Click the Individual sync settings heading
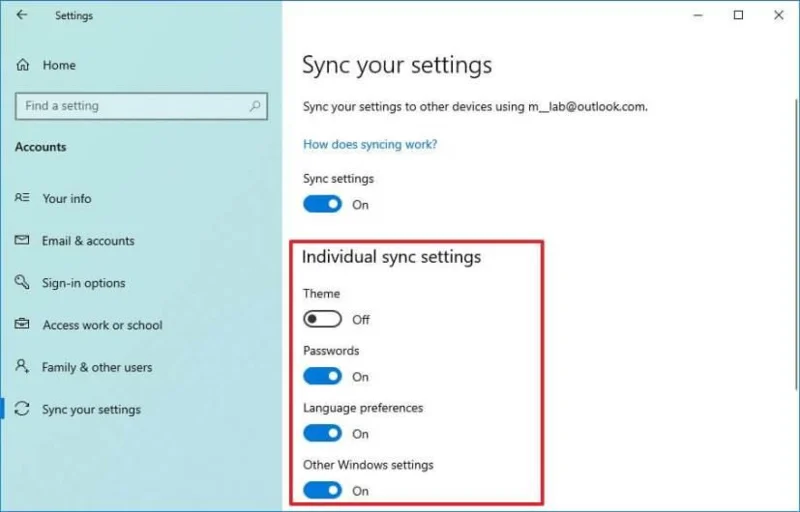The image size is (800, 512). click(x=391, y=257)
